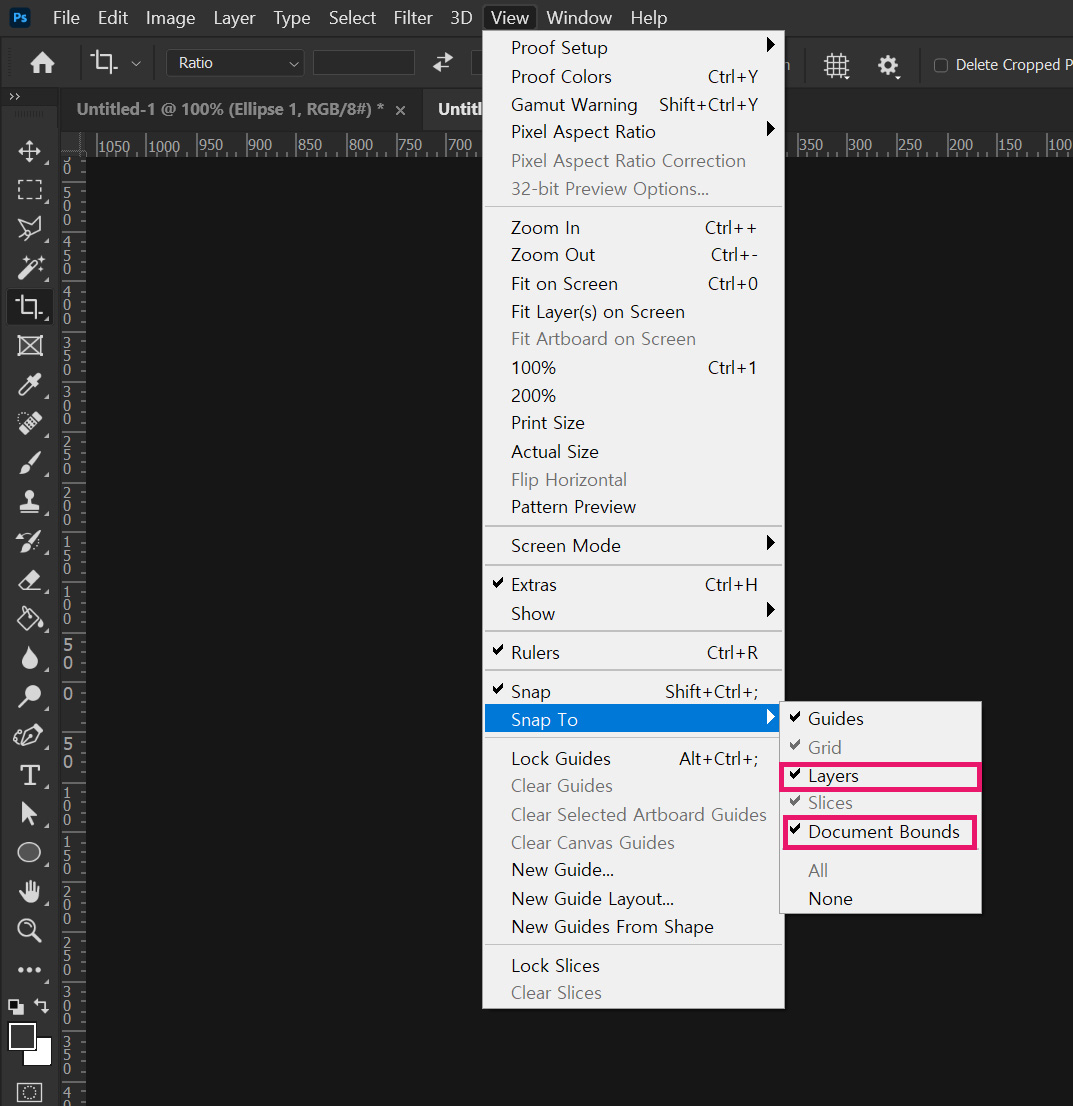
Task: Choose New Guide Layout...
Action: tap(634, 899)
